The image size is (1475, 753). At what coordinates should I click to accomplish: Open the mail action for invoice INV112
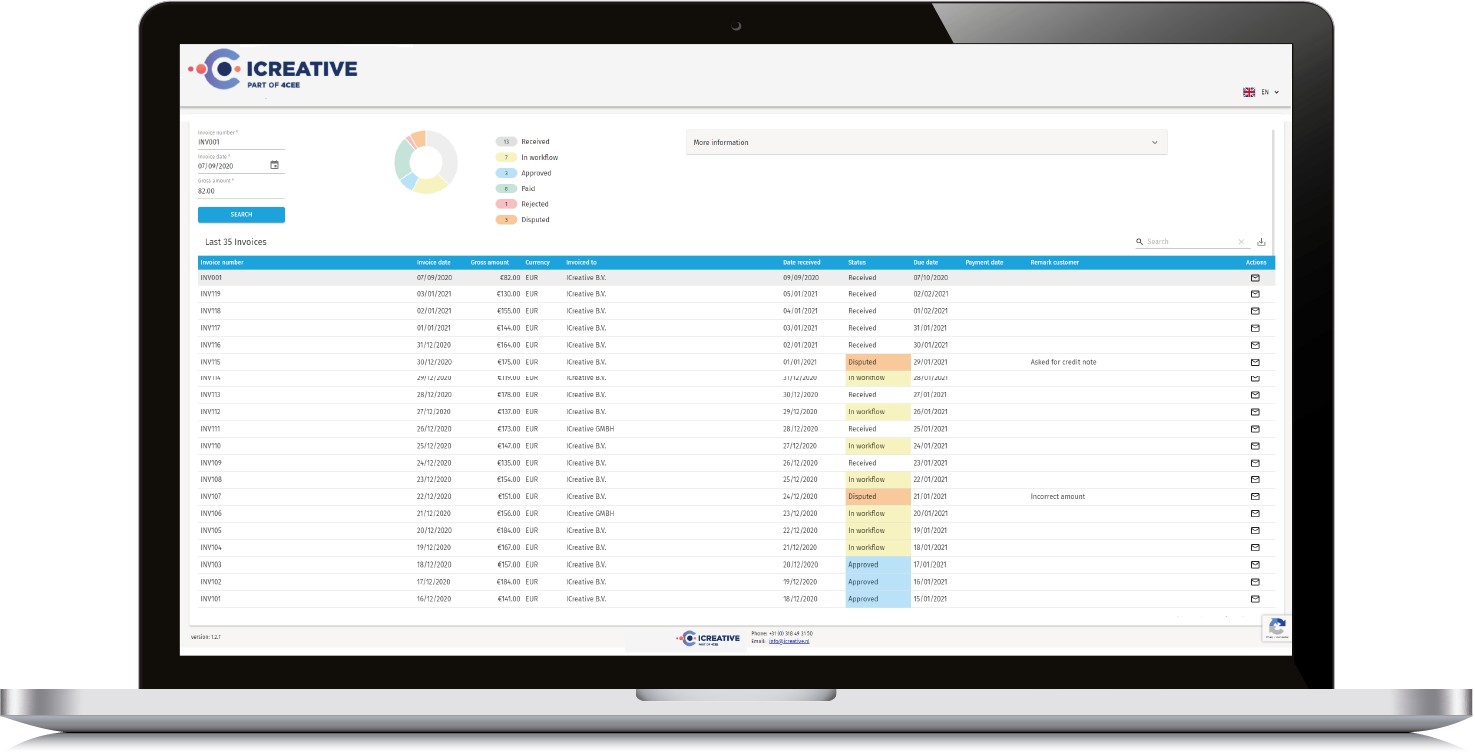pyautogui.click(x=1255, y=412)
